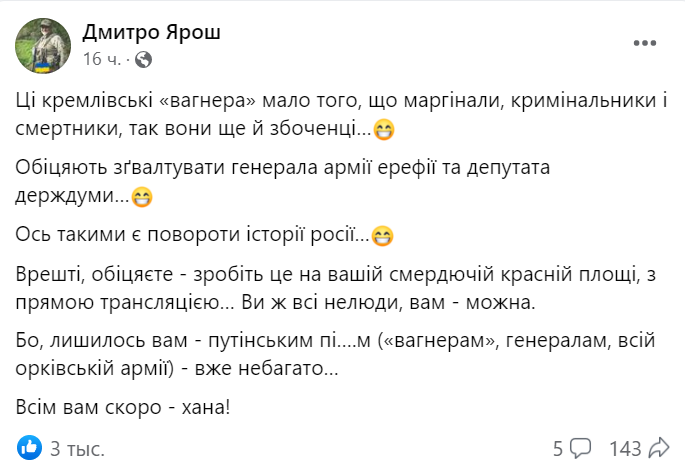Image resolution: width=685 pixels, height=474 pixels.
Task: Click the grinning emoji after «збоченці…»
Action: [x=384, y=129]
